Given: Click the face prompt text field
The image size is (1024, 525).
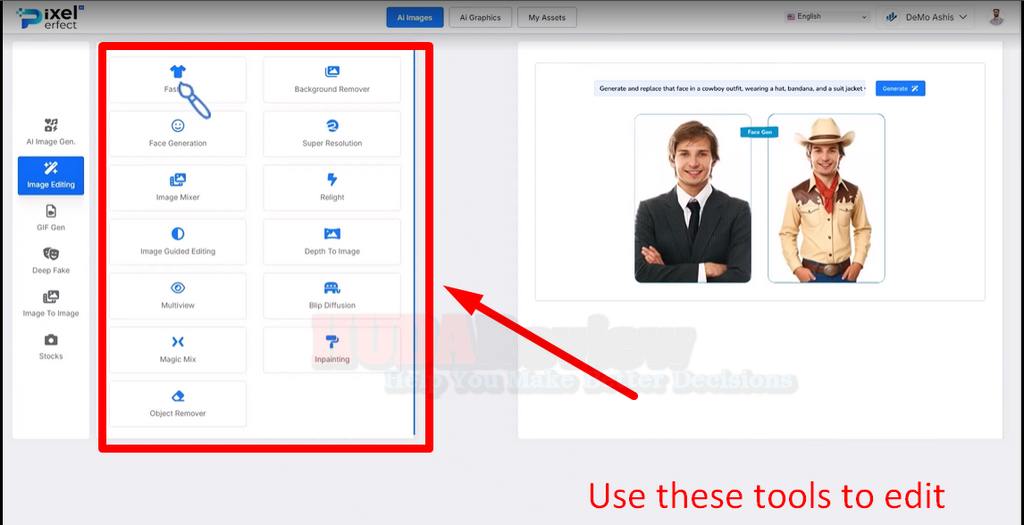Looking at the screenshot, I should pyautogui.click(x=729, y=89).
